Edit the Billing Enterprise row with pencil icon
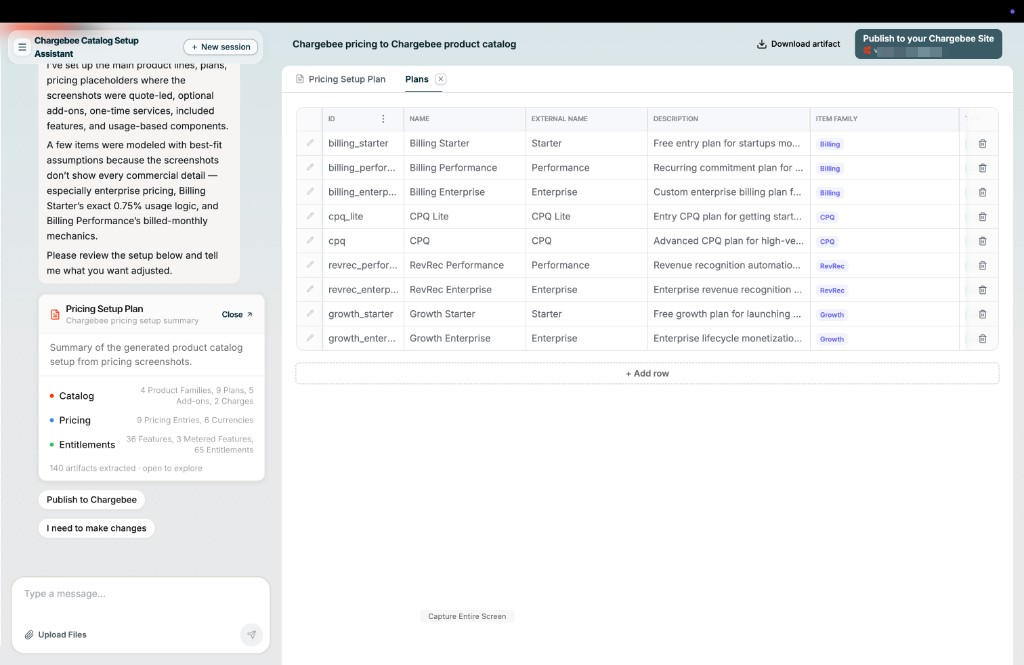Screen dimensions: 1024x665 [x=310, y=192]
